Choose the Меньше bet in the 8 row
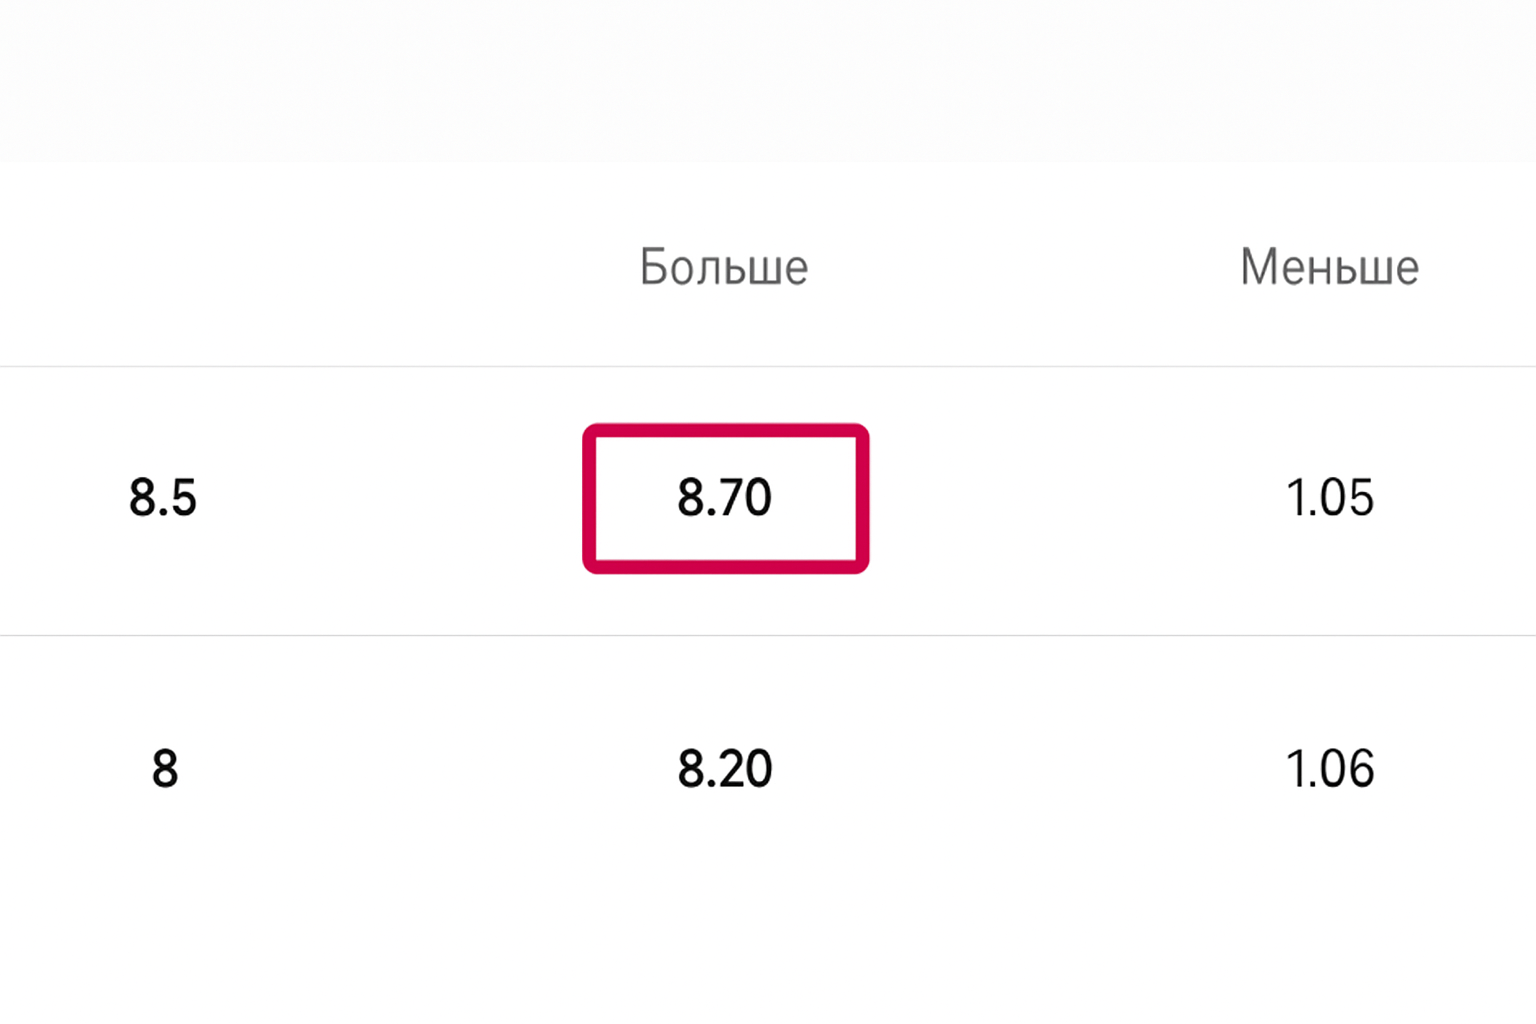 click(1329, 769)
